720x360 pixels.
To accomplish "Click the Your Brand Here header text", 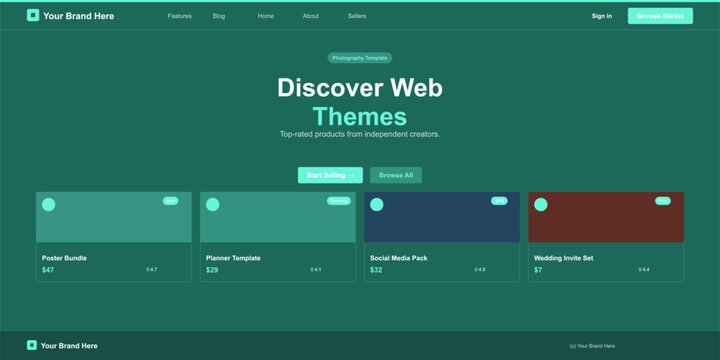I will 79,16.
